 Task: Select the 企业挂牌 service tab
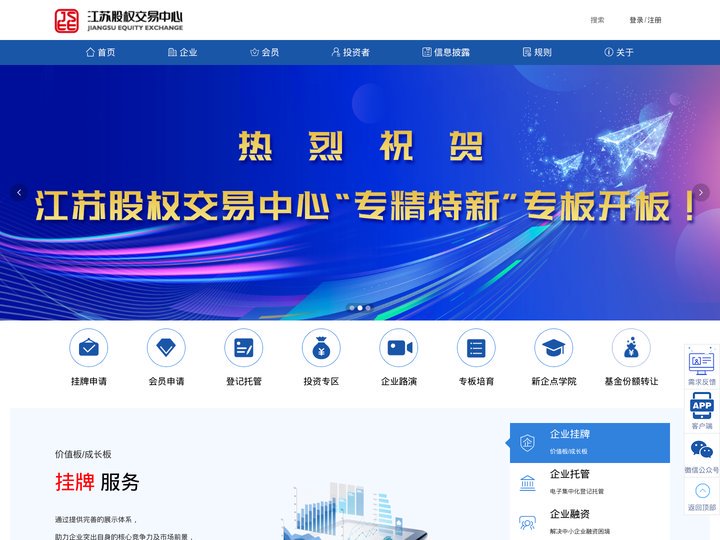pyautogui.click(x=590, y=443)
